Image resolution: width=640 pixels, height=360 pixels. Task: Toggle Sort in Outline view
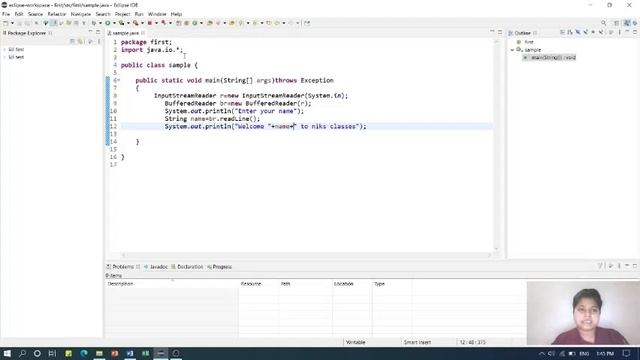pos(570,32)
